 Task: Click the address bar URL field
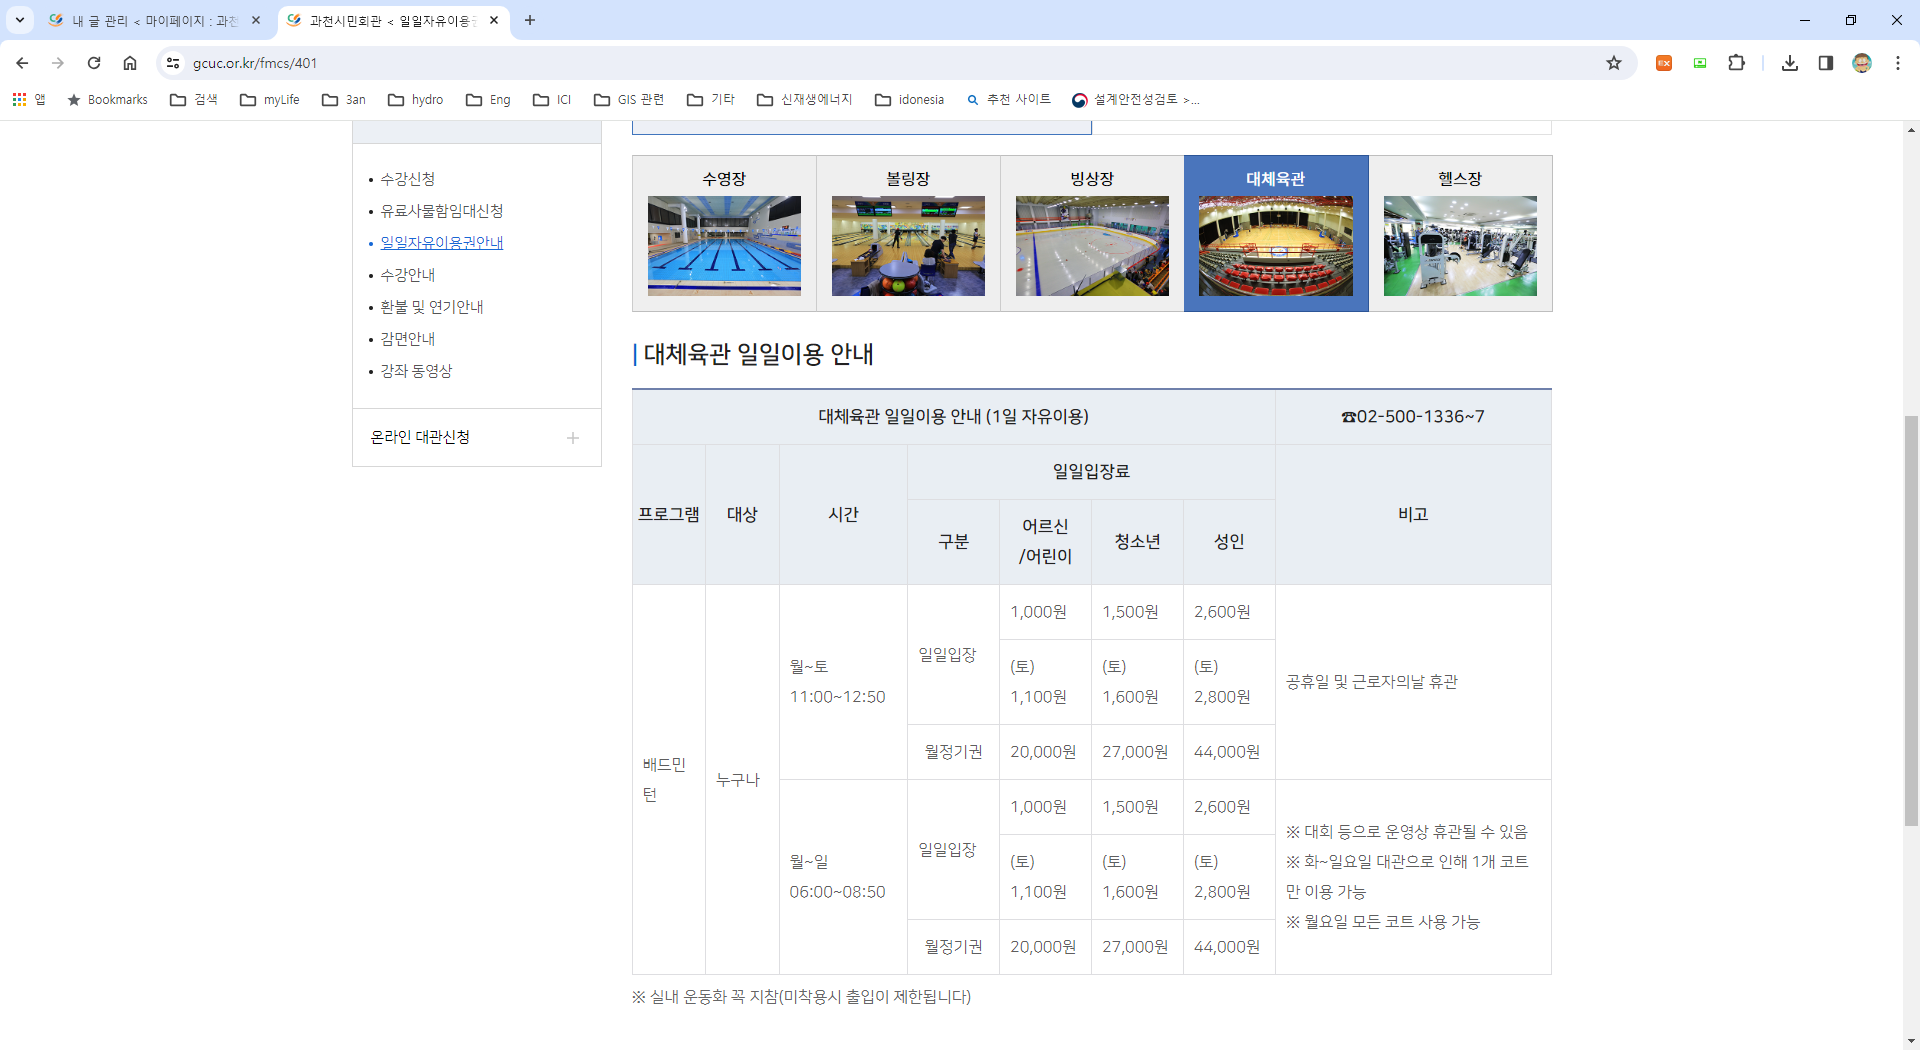pyautogui.click(x=800, y=63)
